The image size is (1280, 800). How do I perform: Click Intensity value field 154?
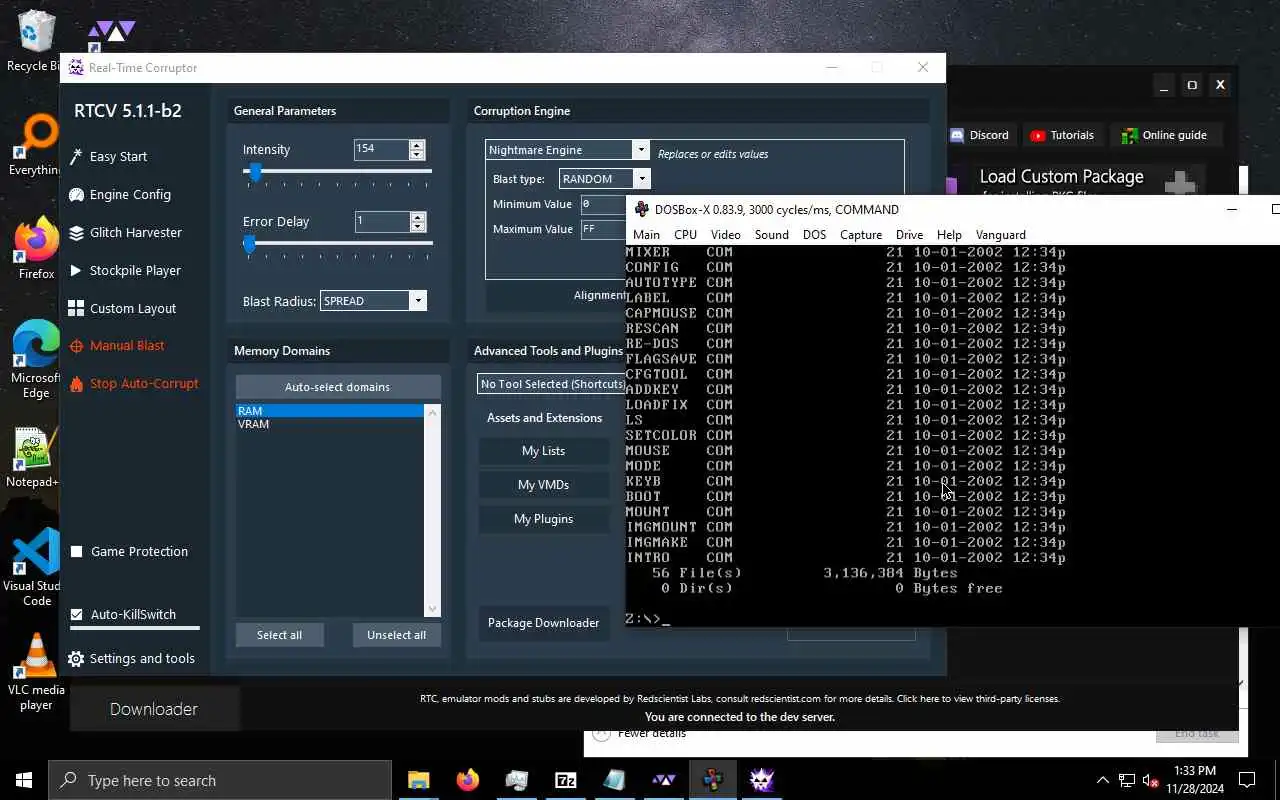[381, 149]
